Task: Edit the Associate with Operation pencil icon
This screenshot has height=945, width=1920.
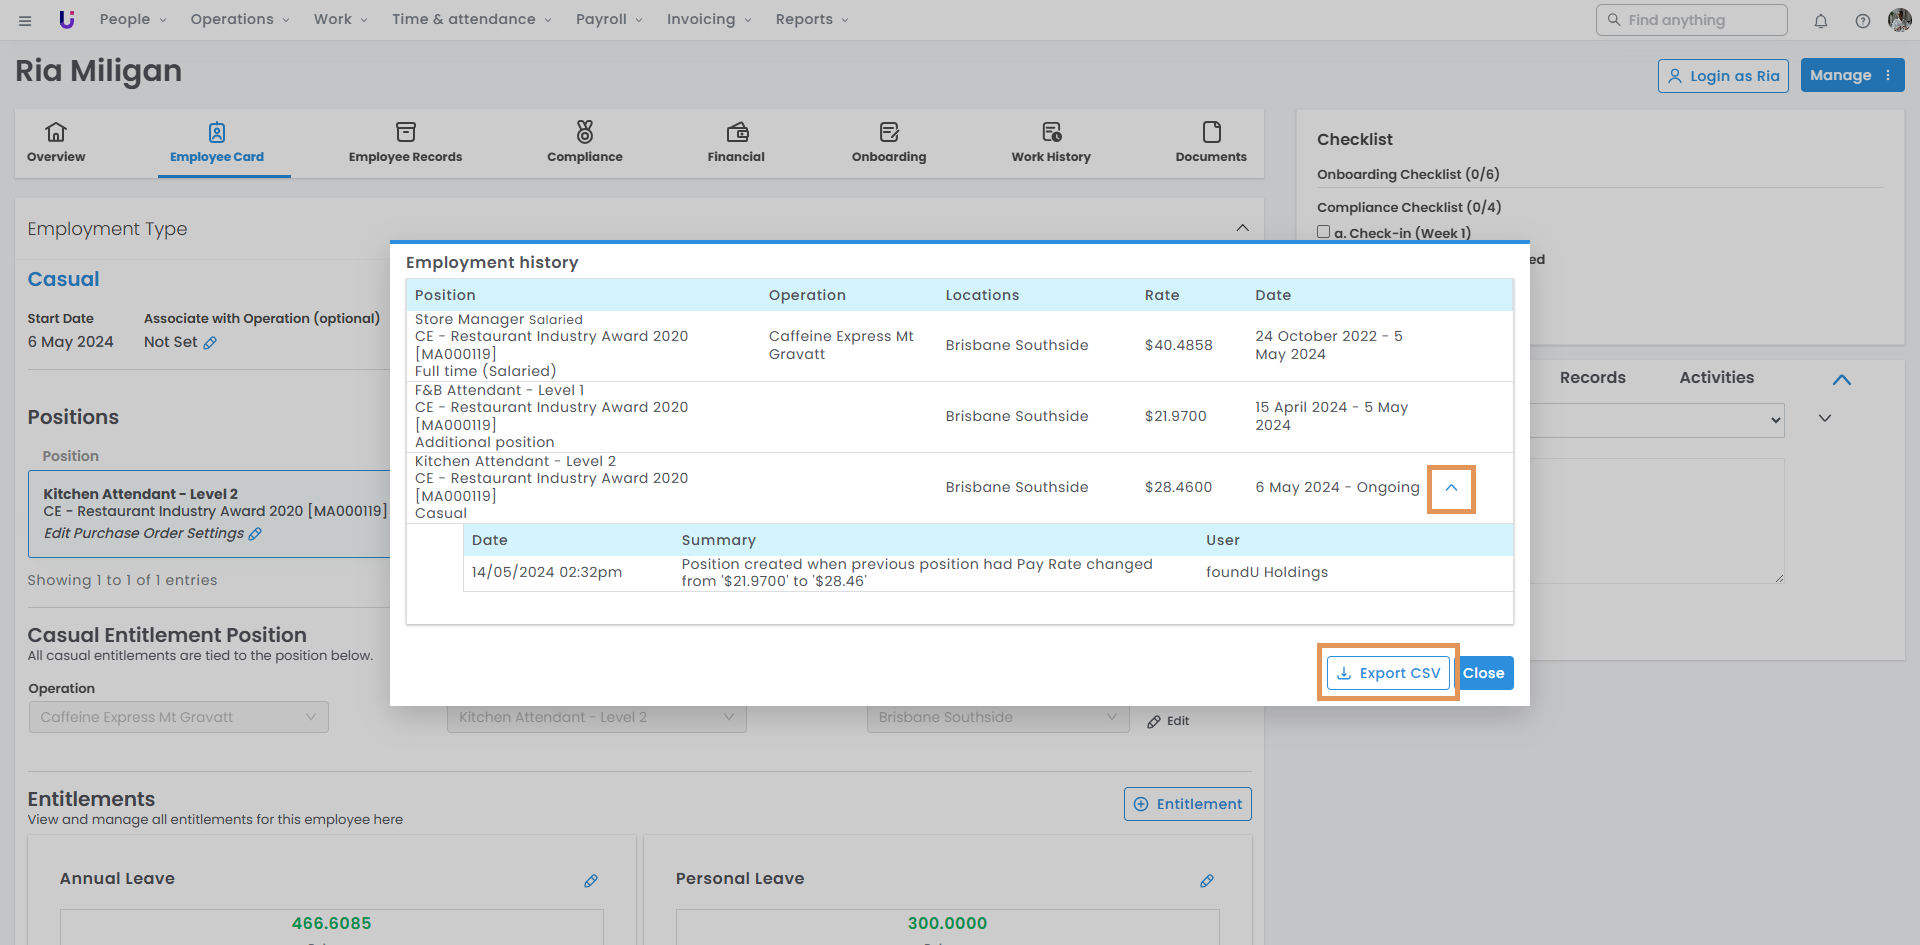Action: click(210, 343)
